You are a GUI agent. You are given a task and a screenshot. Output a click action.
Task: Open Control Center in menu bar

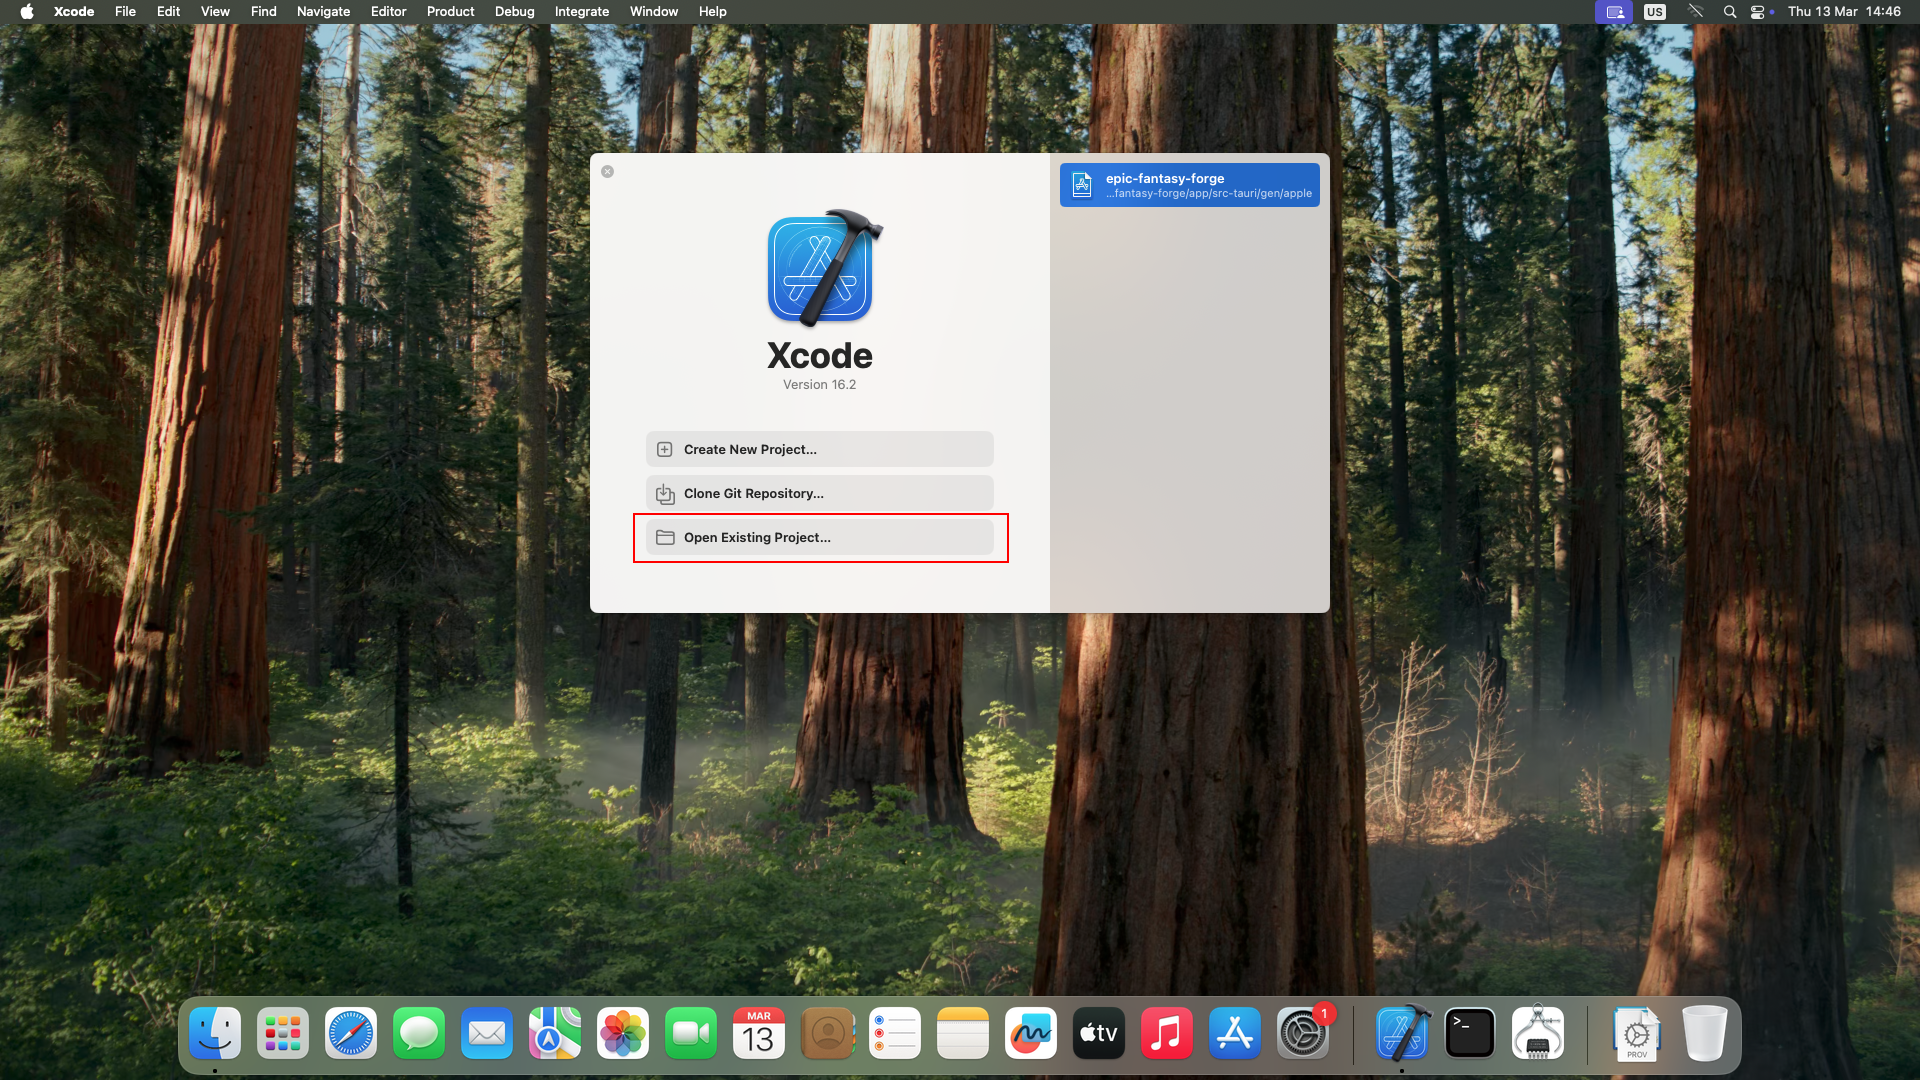click(1758, 12)
